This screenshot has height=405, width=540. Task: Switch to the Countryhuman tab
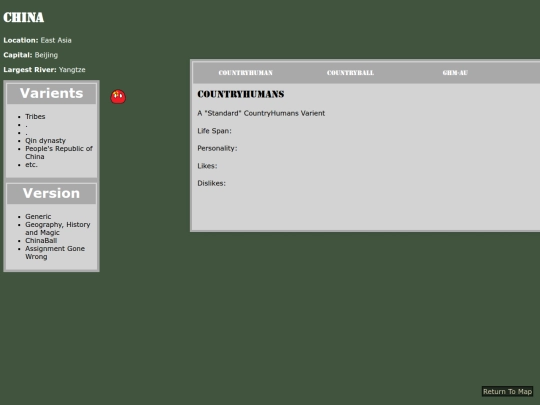[246, 73]
